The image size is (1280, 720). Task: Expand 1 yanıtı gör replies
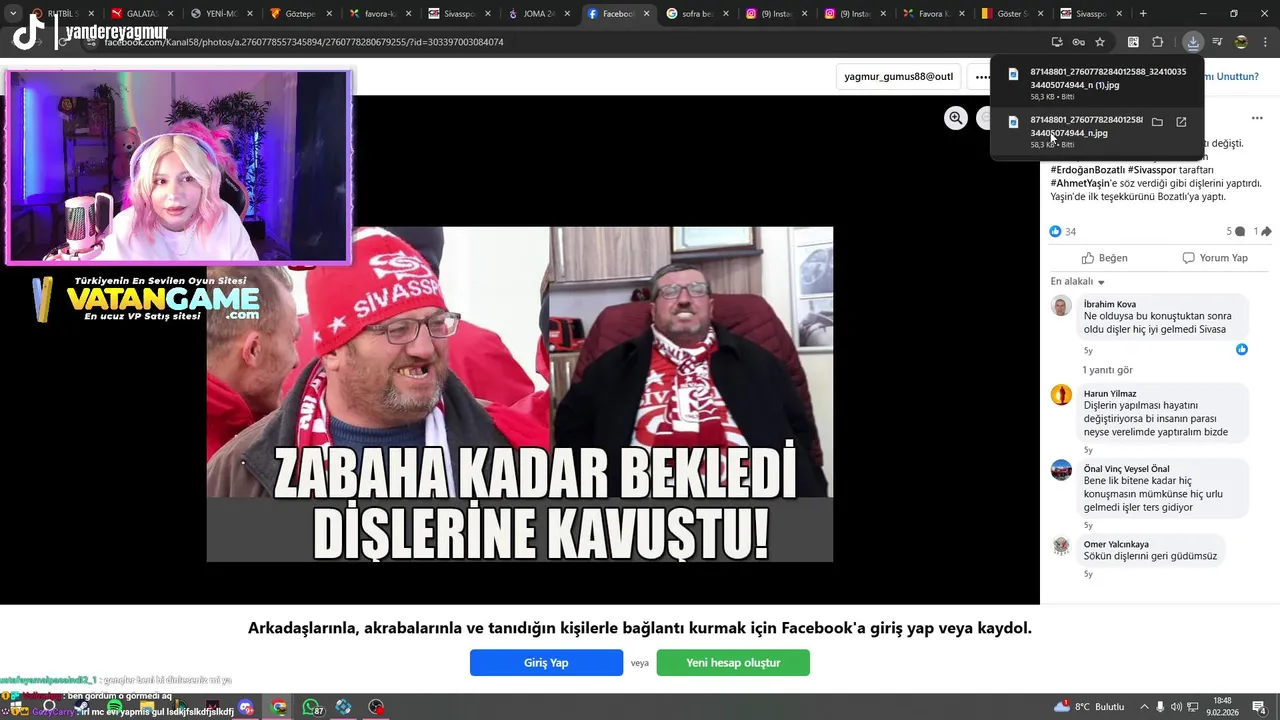point(1107,370)
